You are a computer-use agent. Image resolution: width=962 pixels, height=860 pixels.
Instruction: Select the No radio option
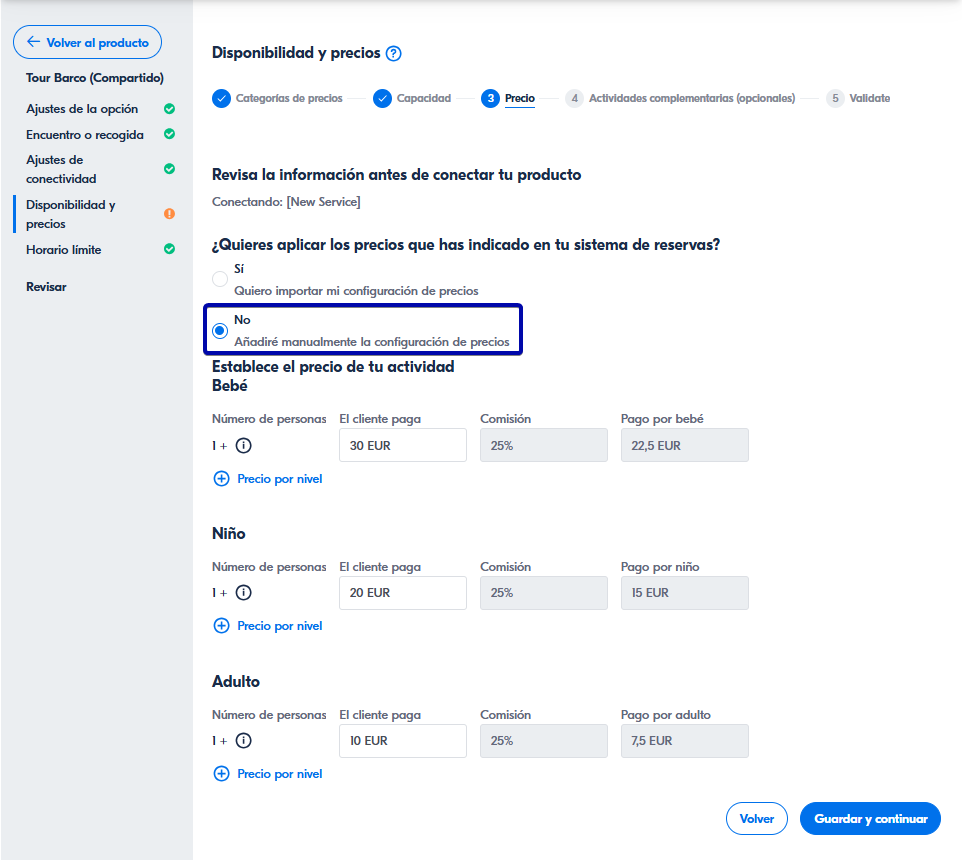[220, 331]
